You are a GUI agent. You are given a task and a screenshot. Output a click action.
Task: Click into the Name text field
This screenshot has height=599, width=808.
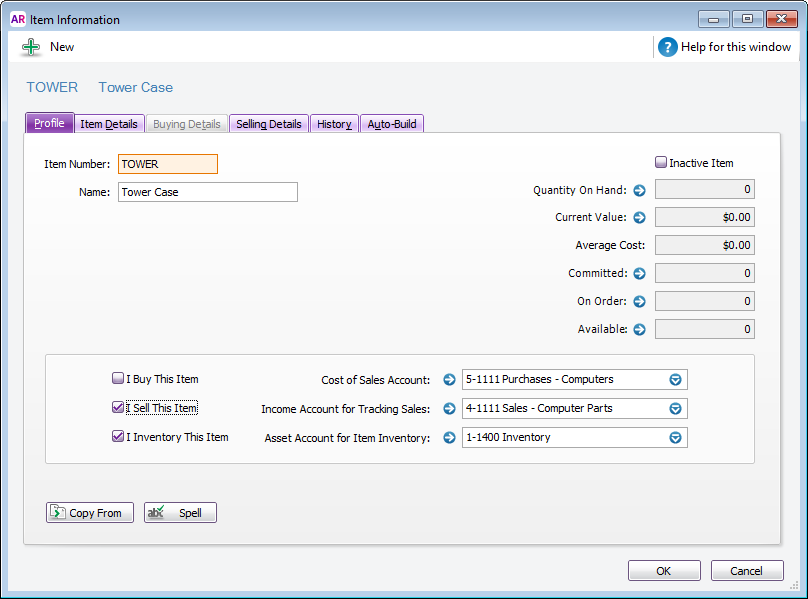click(x=207, y=192)
